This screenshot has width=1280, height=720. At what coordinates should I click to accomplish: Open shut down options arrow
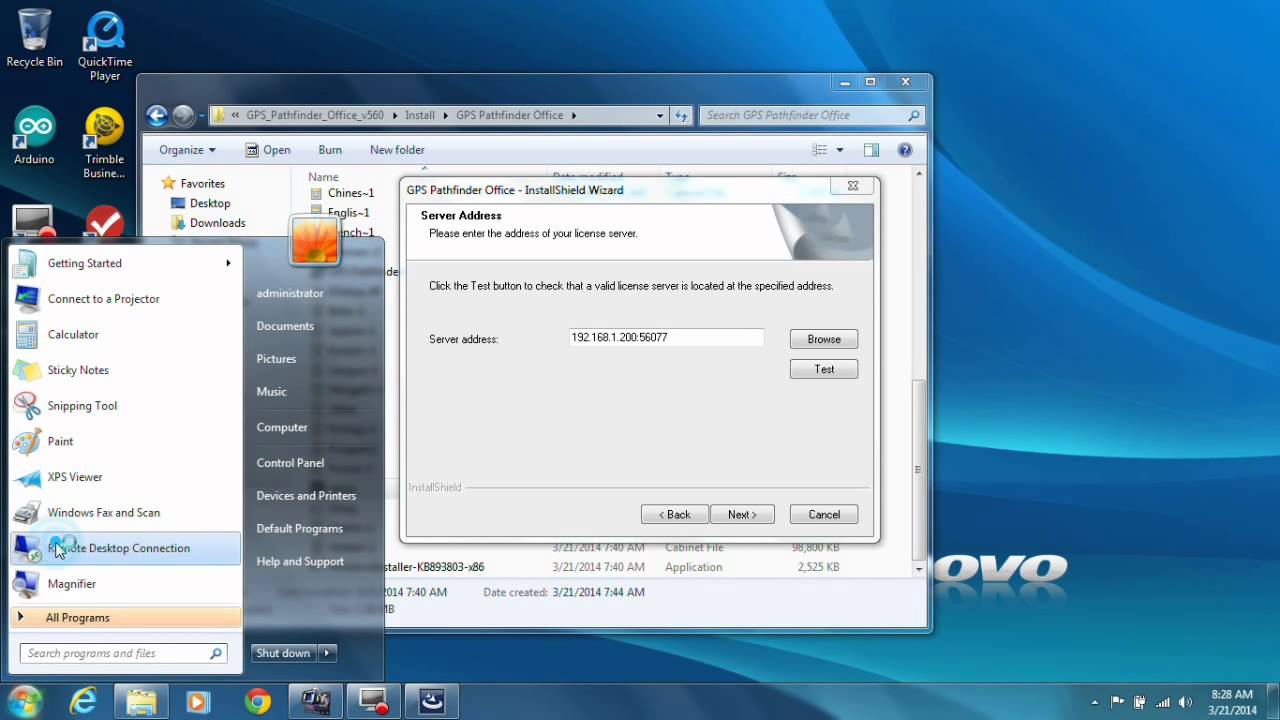click(326, 653)
